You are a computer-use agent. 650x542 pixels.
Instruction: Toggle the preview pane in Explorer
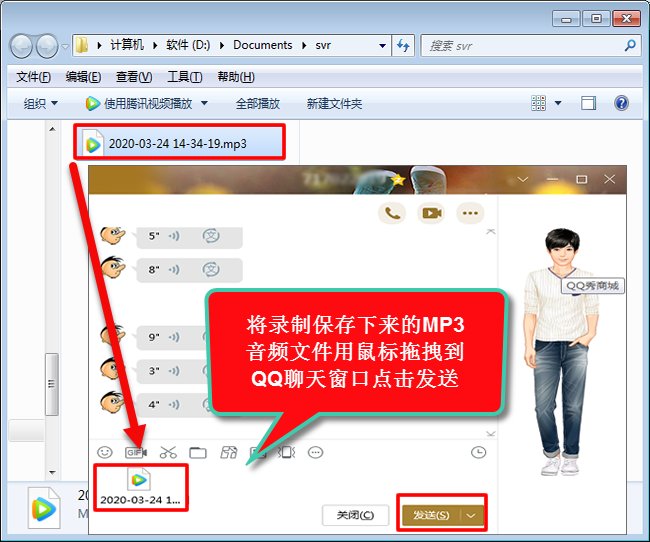pyautogui.click(x=588, y=103)
